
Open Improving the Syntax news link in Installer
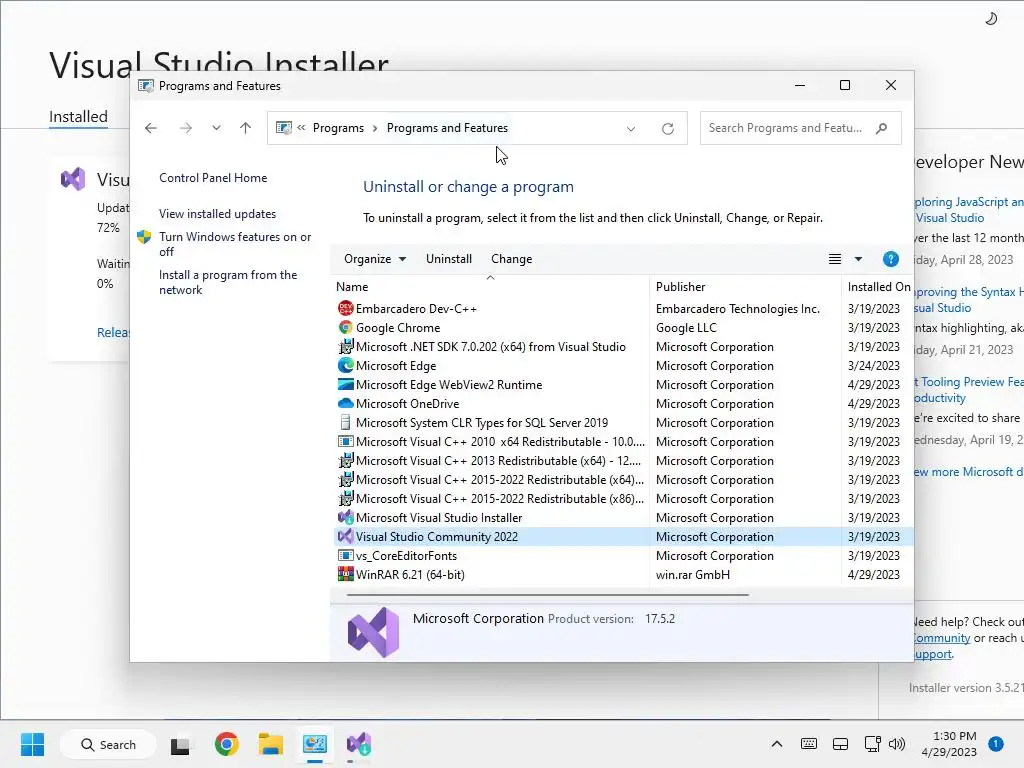pyautogui.click(x=968, y=300)
